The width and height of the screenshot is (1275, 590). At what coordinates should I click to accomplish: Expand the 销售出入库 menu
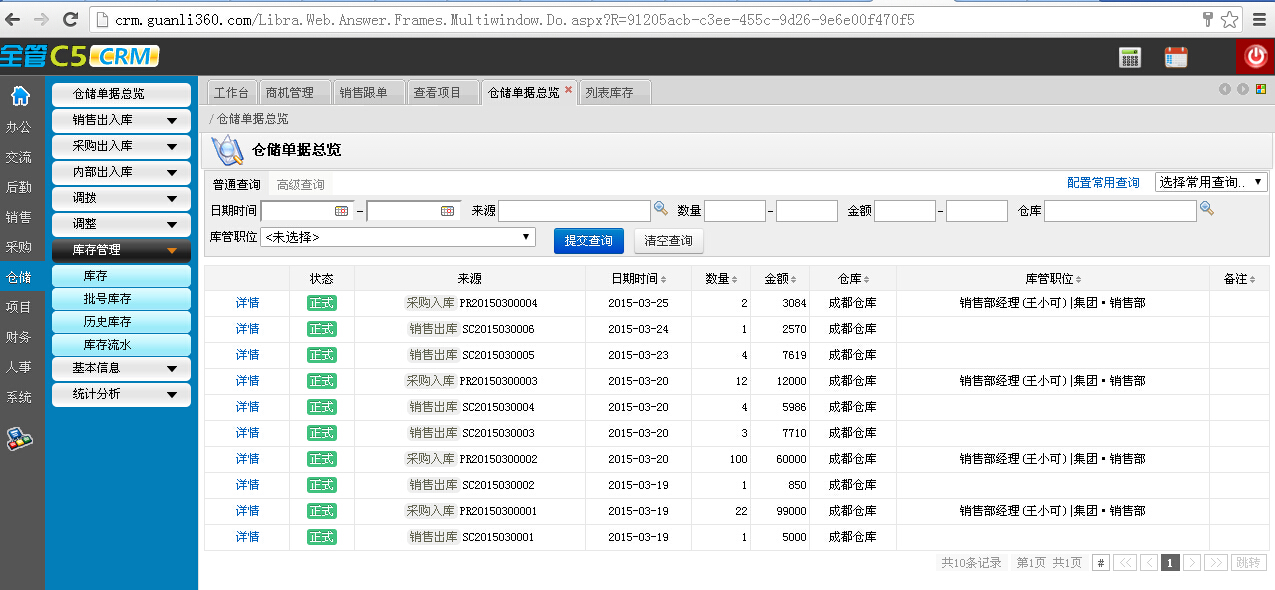click(x=121, y=120)
